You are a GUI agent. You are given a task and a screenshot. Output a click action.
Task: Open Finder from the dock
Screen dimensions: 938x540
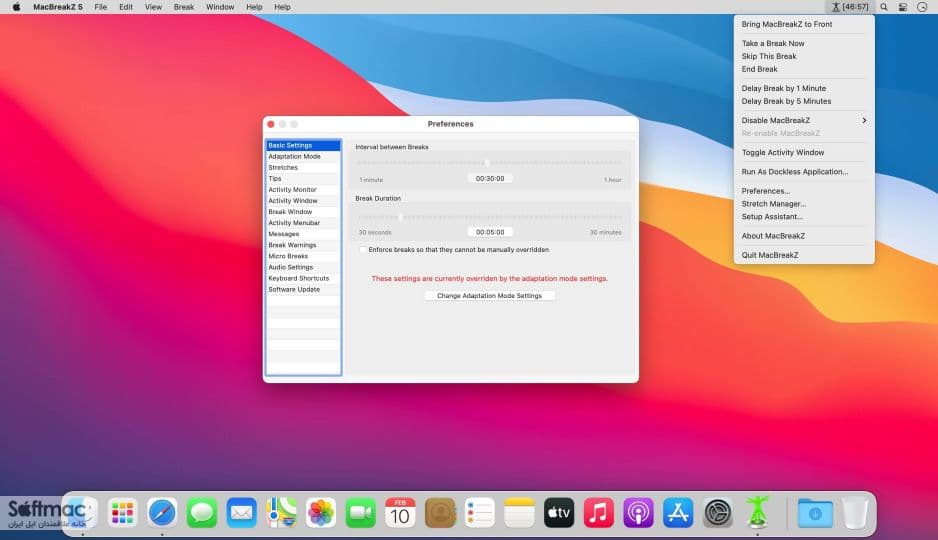click(83, 513)
